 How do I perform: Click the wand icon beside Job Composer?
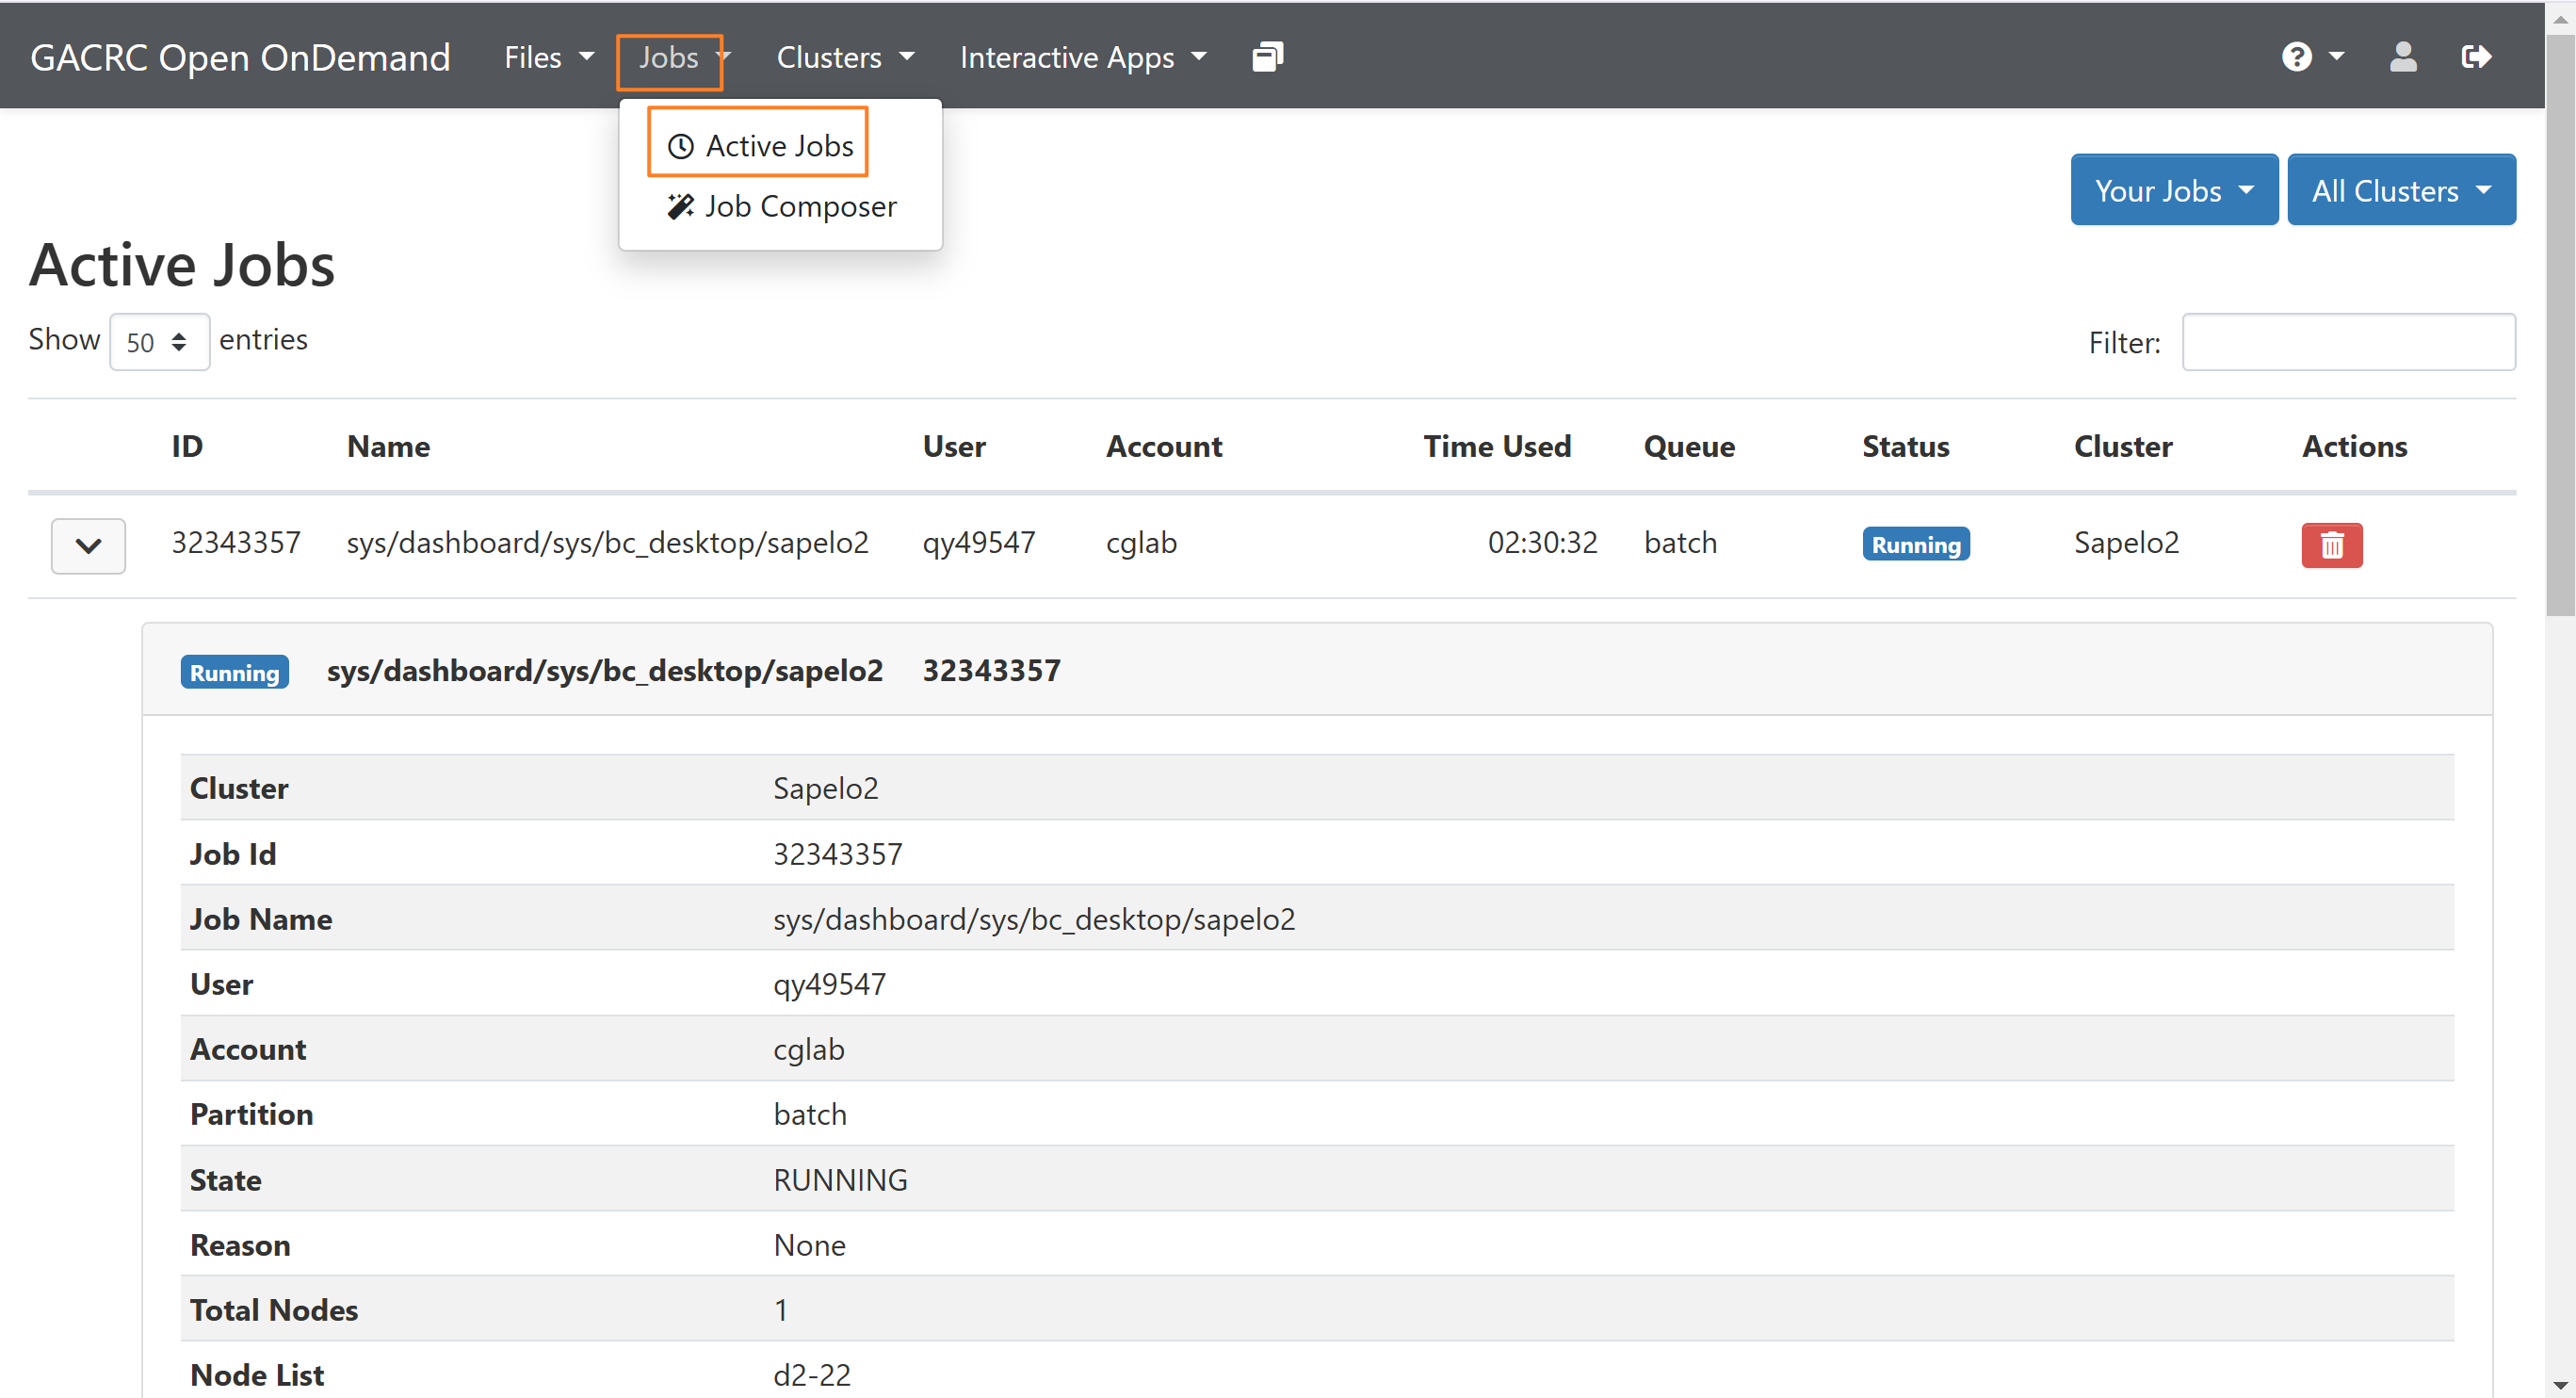tap(681, 206)
